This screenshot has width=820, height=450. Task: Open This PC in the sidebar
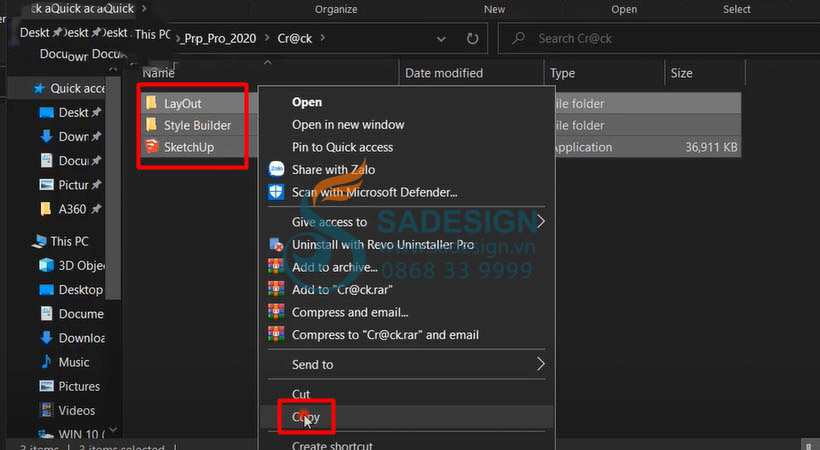point(70,241)
